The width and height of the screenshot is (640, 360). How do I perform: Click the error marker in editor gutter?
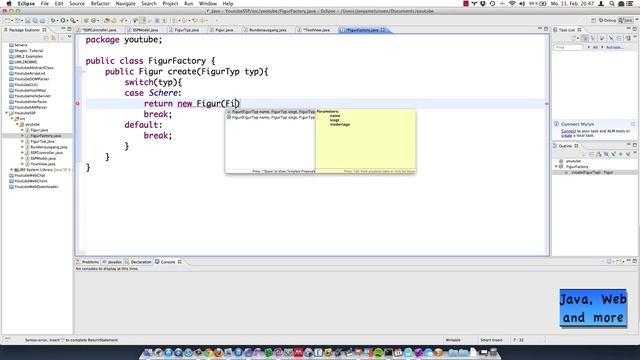(78, 104)
